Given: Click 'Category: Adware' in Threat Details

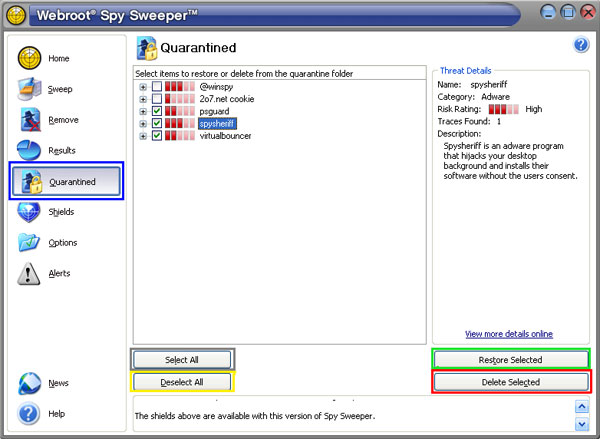Looking at the screenshot, I should click(474, 97).
